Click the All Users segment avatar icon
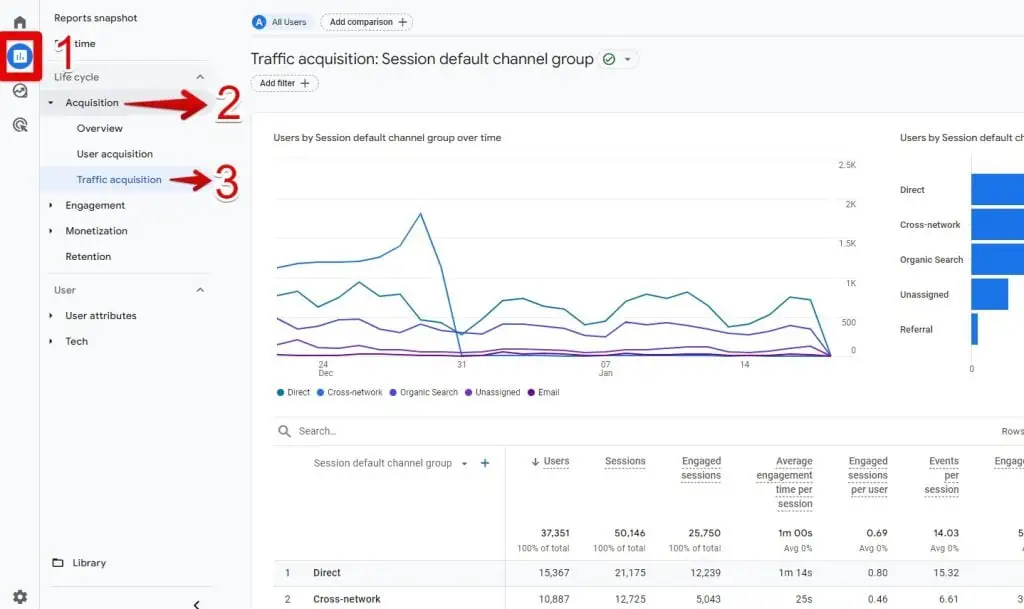This screenshot has height=609, width=1024. click(260, 21)
